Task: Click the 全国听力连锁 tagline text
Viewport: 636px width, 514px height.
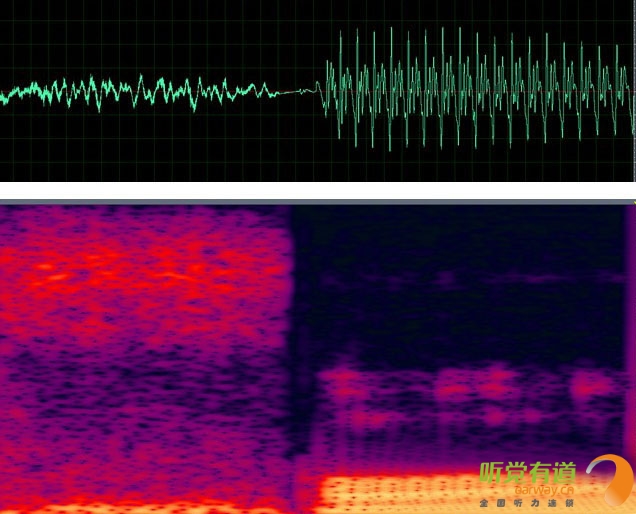Action: 527,502
